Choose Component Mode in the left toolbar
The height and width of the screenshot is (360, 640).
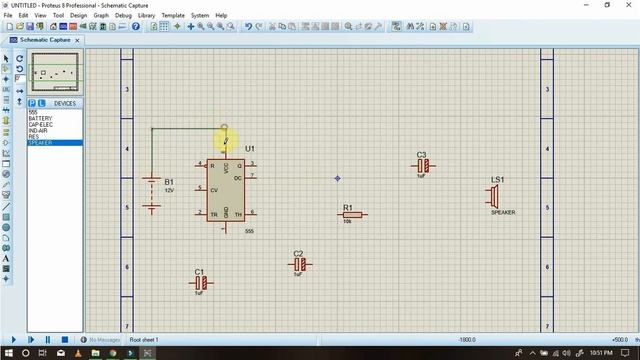coord(6,69)
